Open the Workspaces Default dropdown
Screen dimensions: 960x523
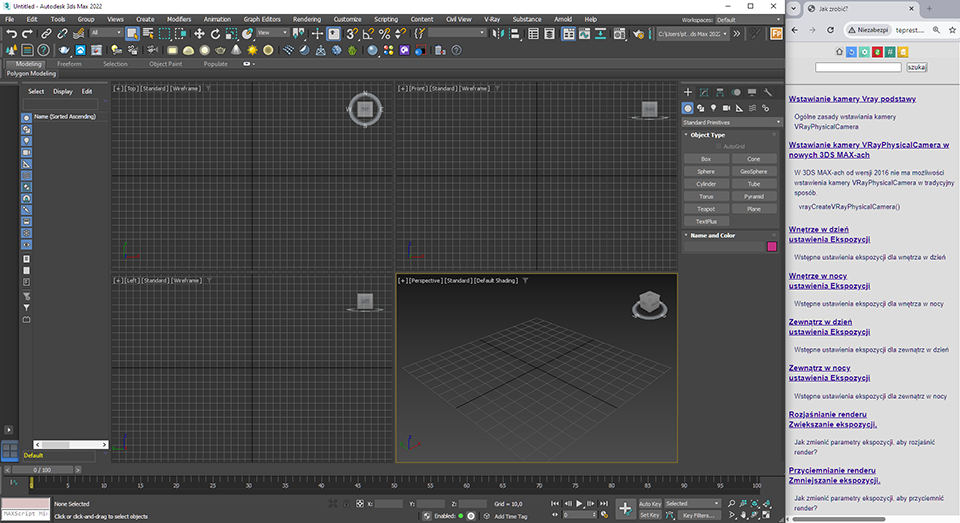(x=749, y=20)
